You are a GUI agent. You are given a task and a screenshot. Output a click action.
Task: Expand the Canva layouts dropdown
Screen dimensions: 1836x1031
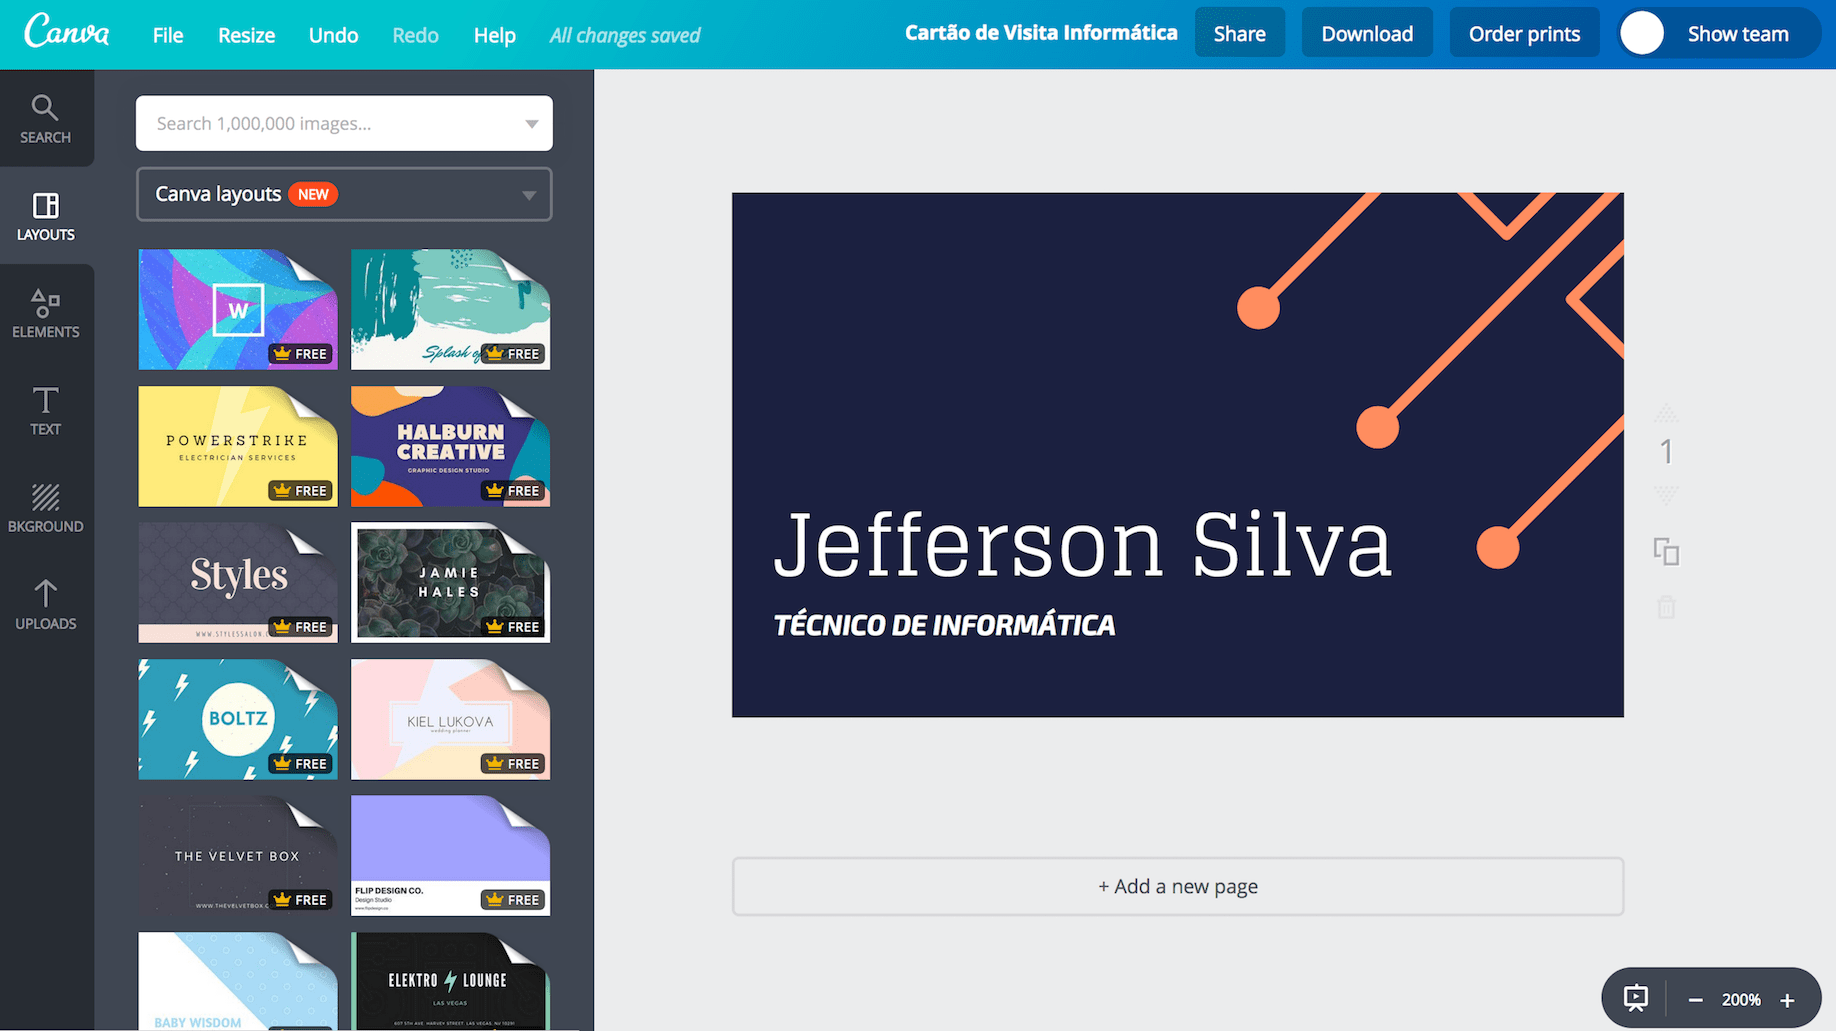(344, 194)
